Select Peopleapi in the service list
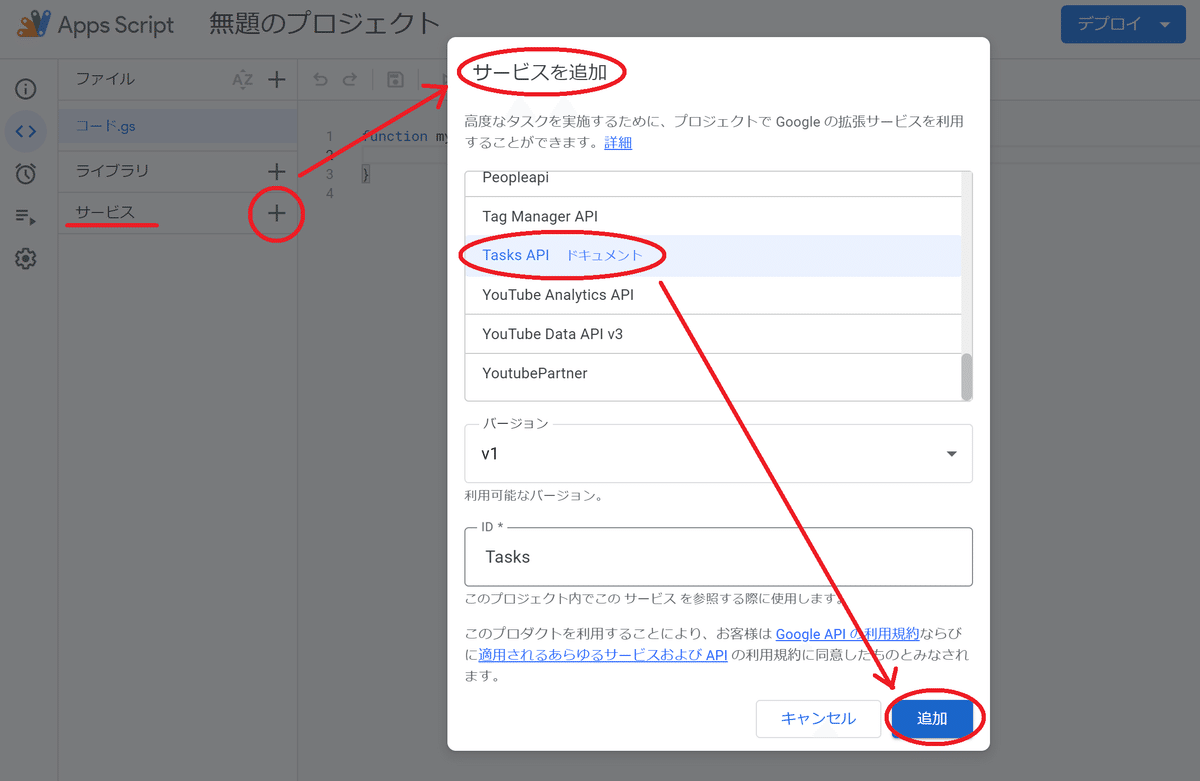 pyautogui.click(x=713, y=182)
